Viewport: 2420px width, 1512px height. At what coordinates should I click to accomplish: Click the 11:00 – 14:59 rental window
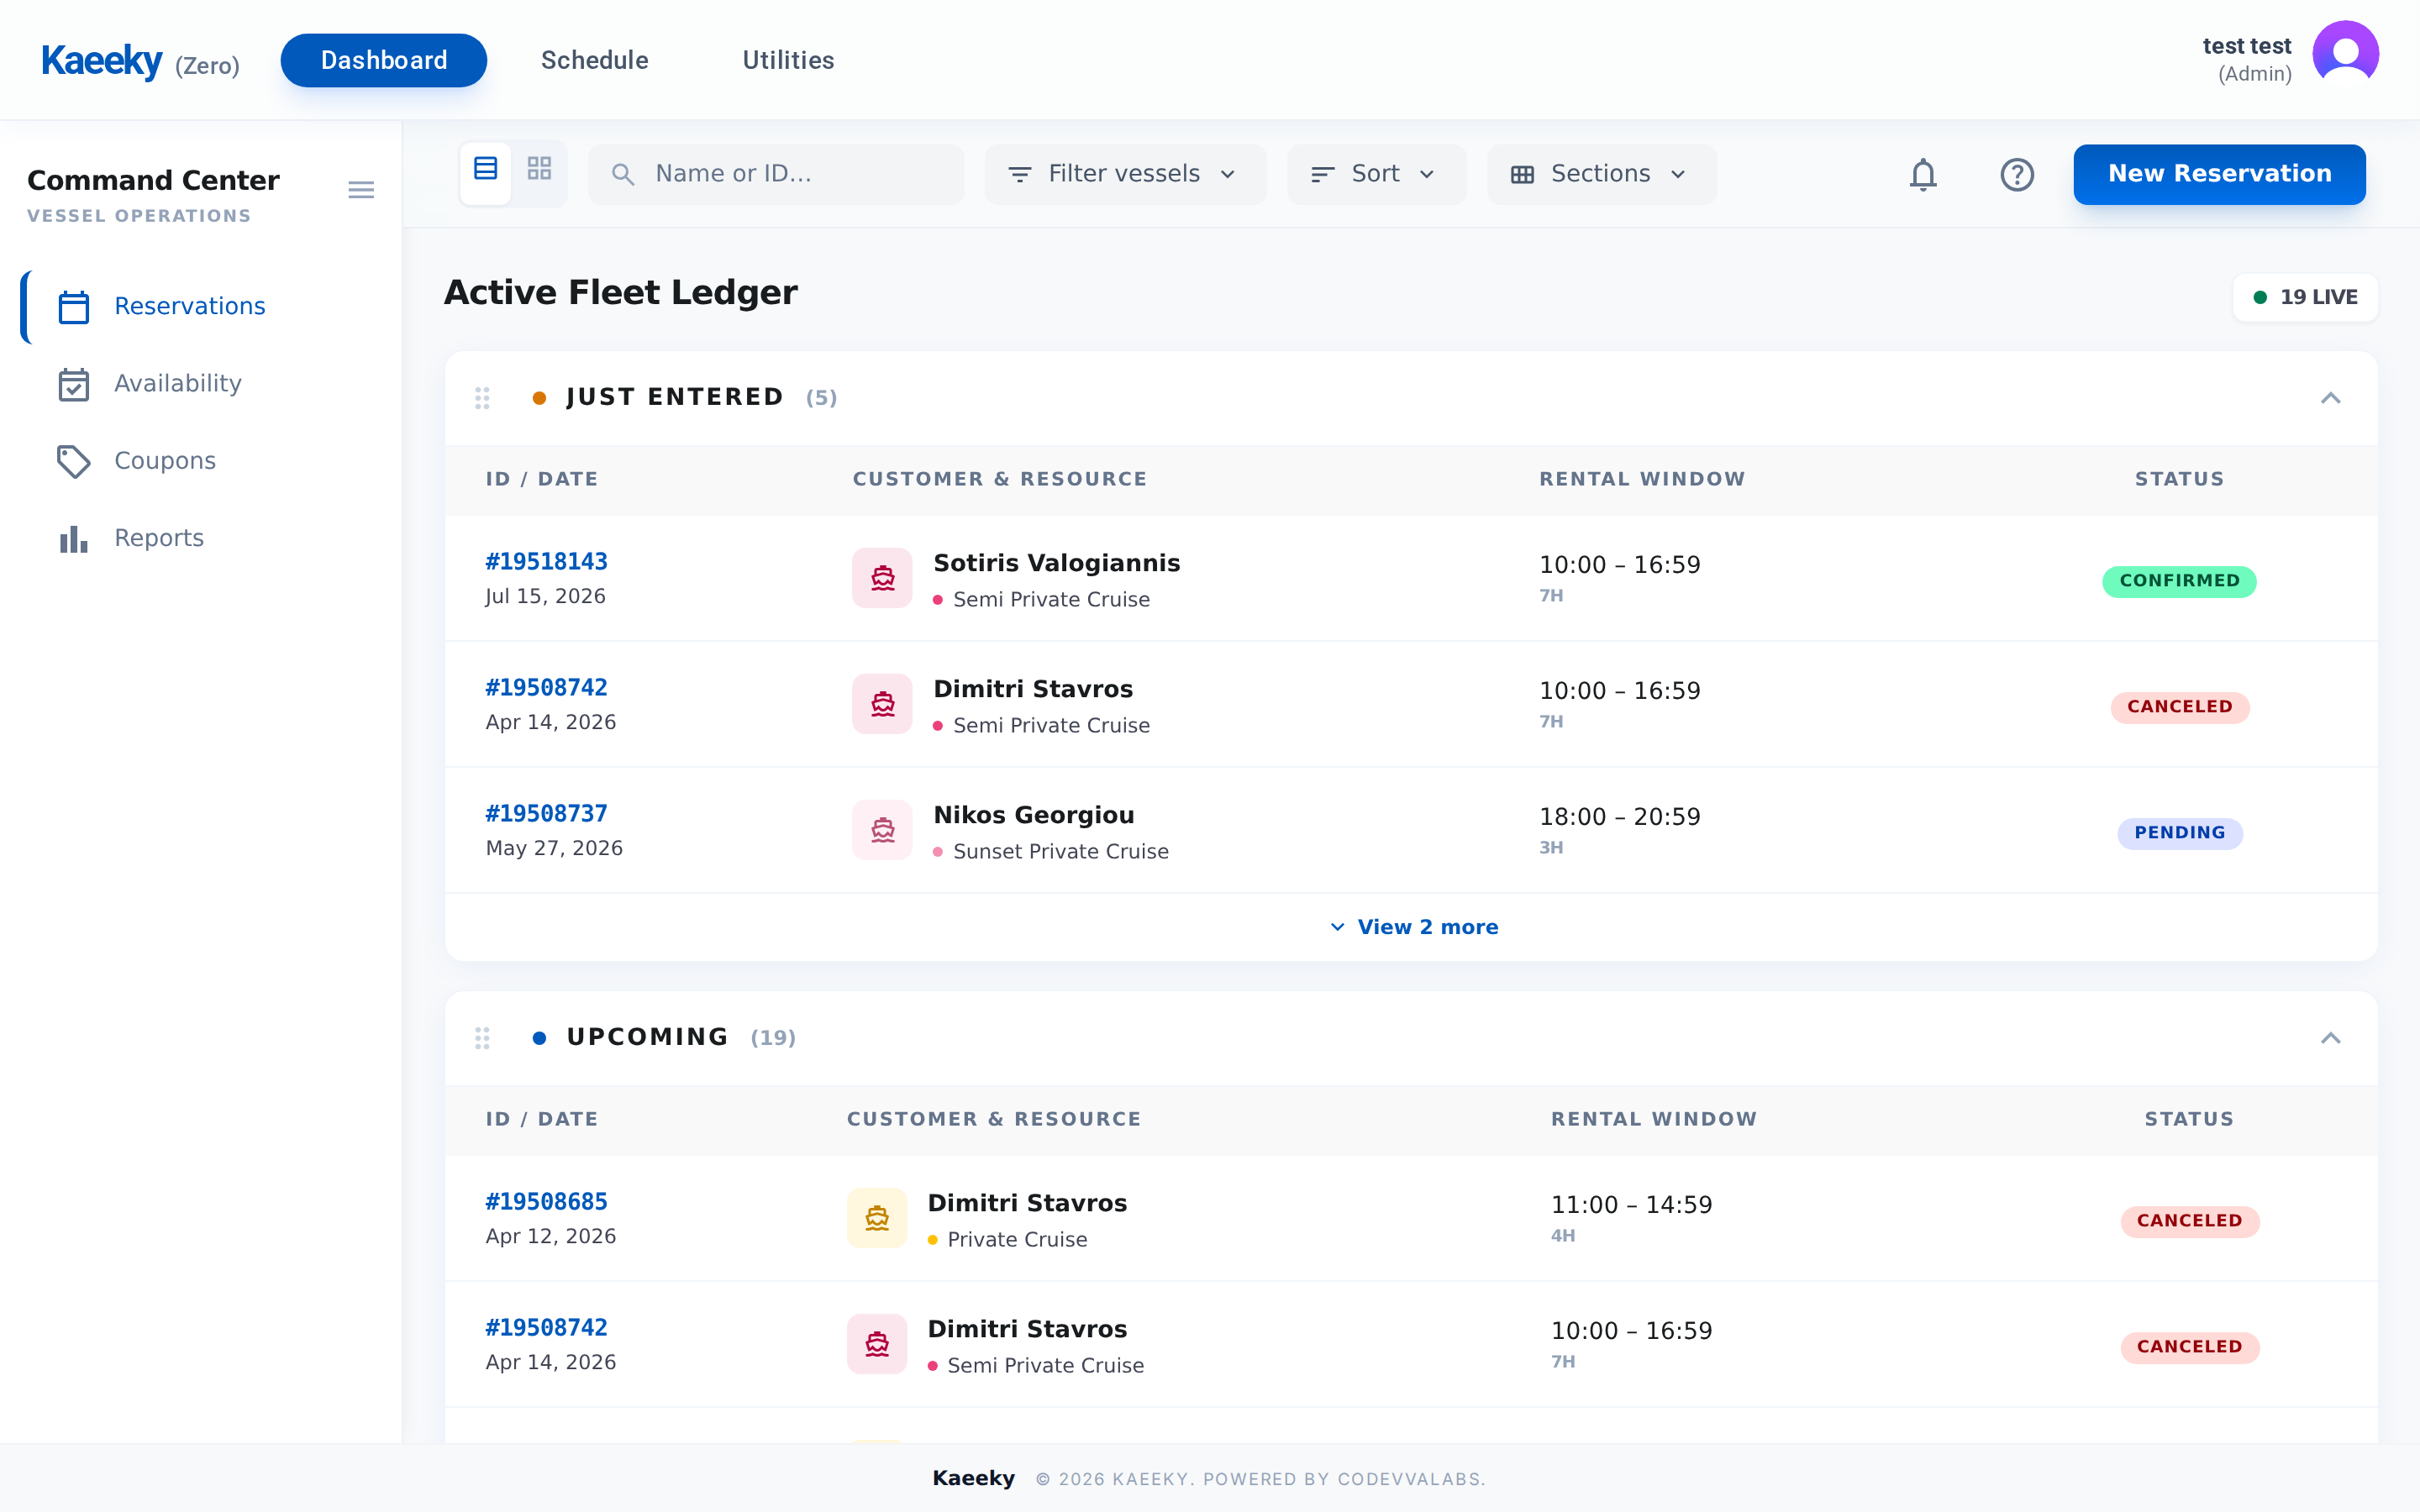pyautogui.click(x=1631, y=1205)
